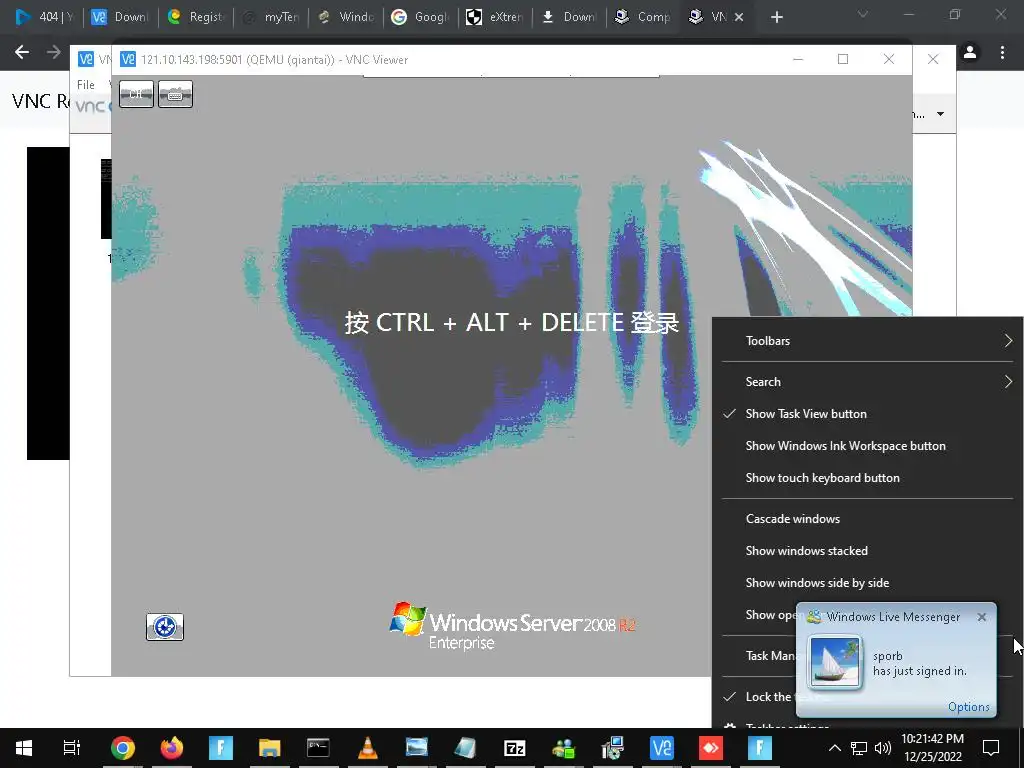Open the volume tray icon

(883, 748)
